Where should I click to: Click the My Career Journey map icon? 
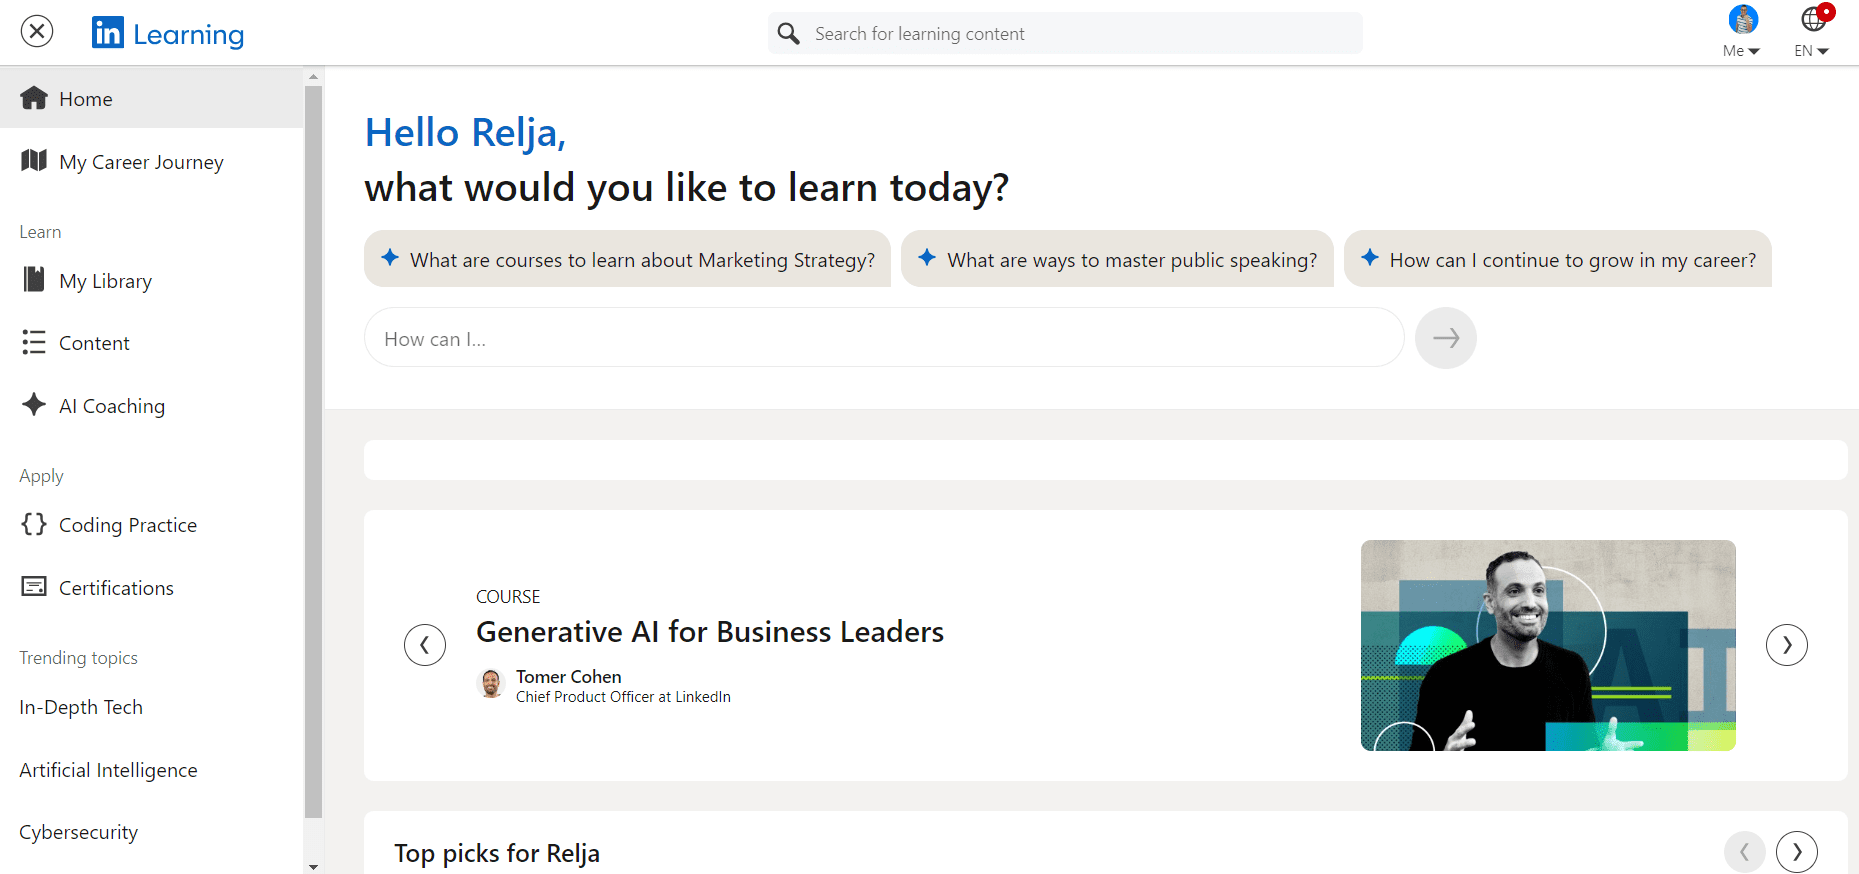[34, 160]
